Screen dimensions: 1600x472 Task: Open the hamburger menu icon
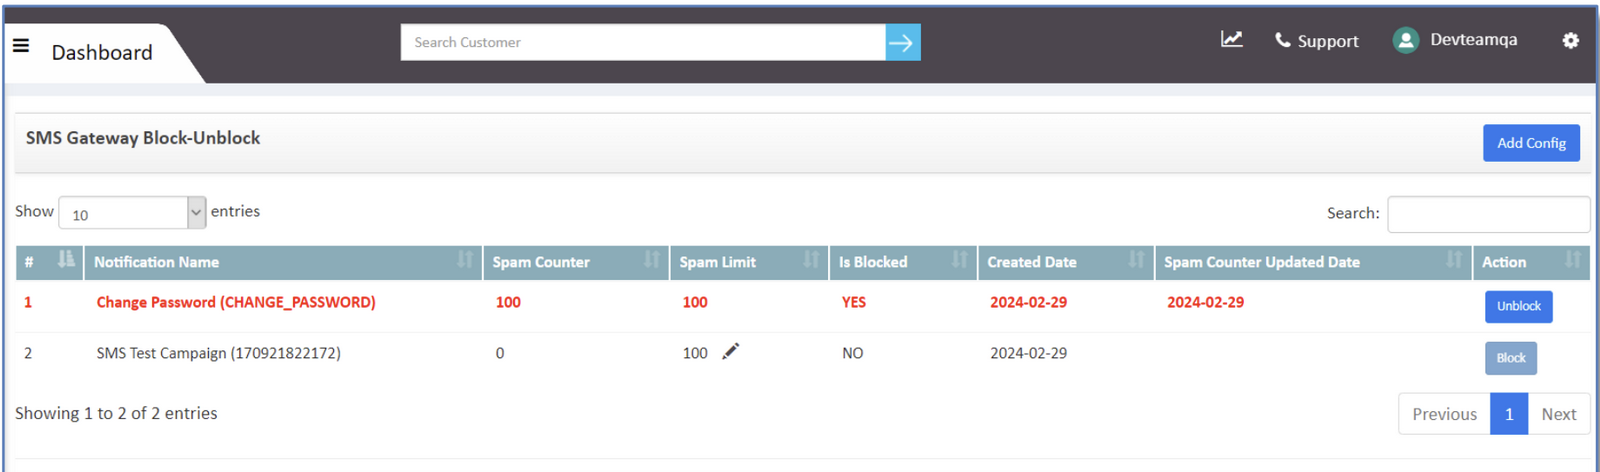click(21, 45)
